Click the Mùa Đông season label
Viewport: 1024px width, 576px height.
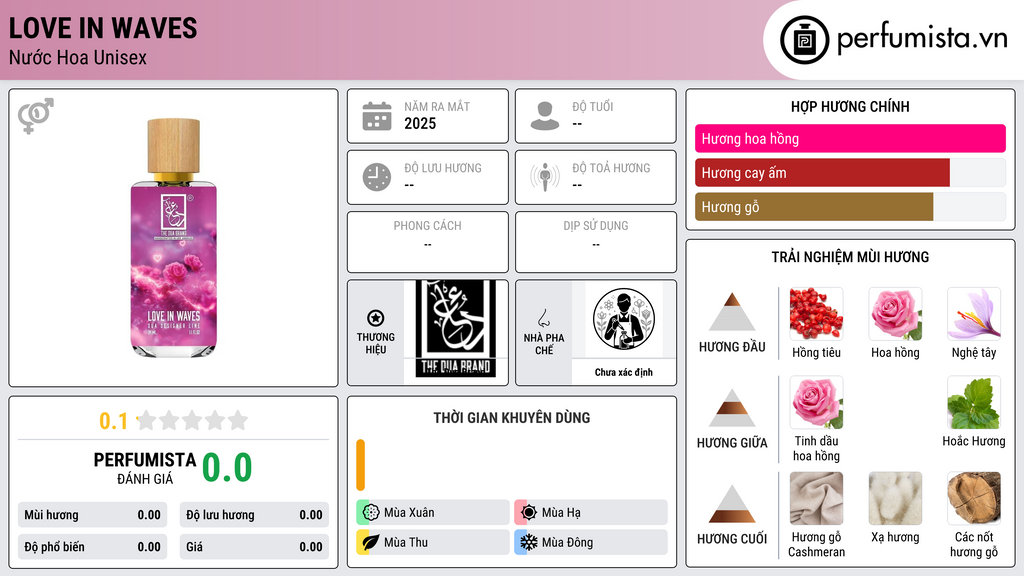(568, 542)
